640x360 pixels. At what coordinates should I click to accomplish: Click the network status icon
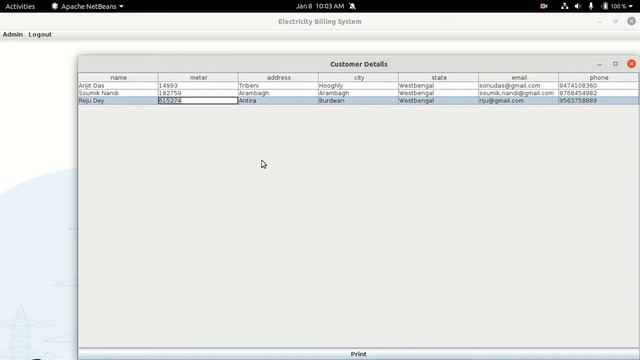564,6
